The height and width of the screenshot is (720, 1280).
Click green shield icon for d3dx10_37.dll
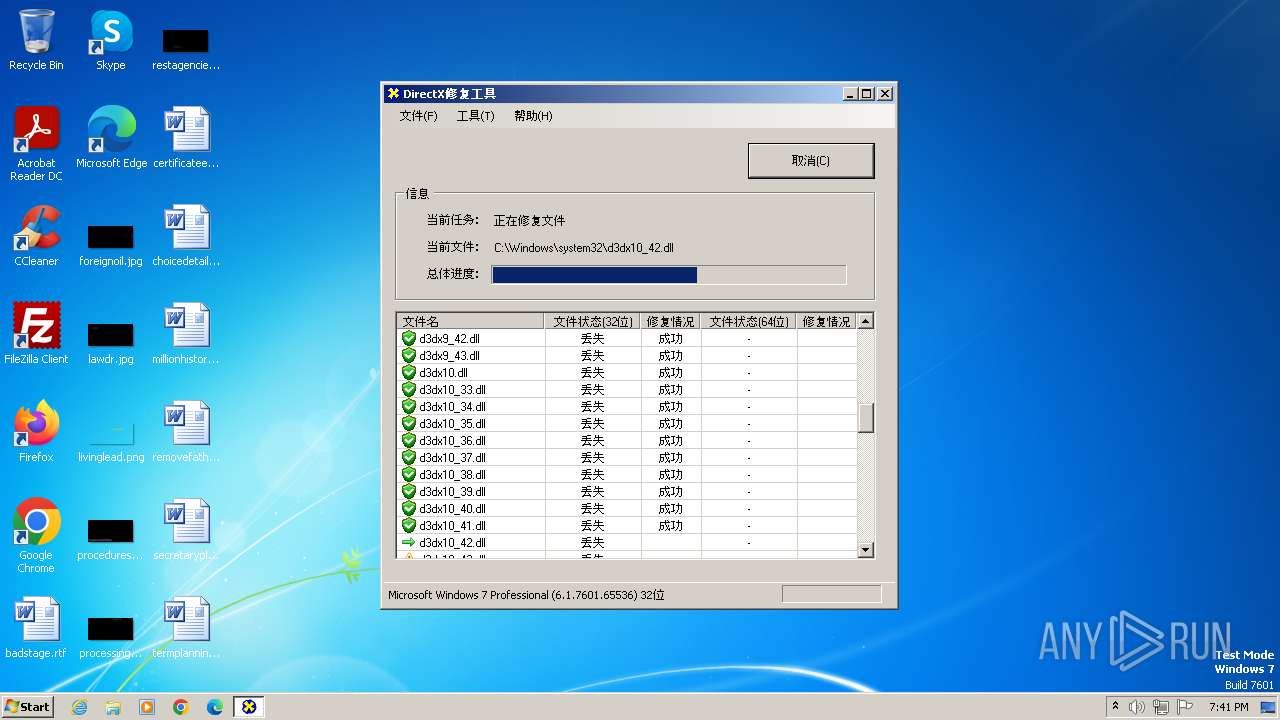coord(409,458)
